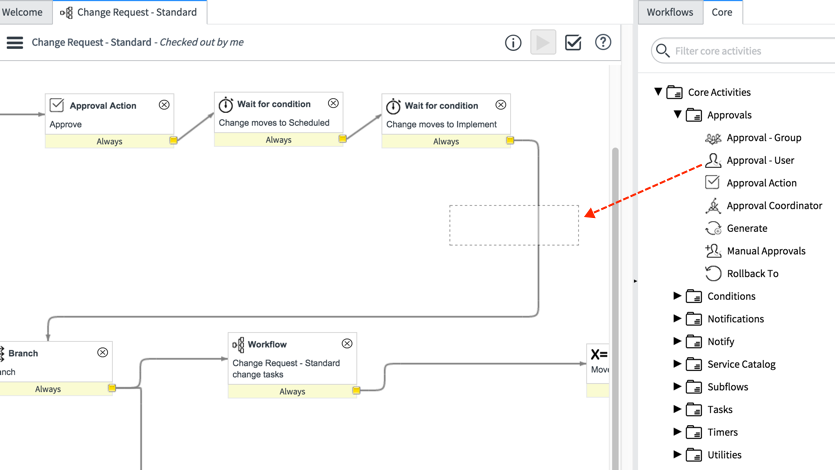Click the text 'Change moves to Scheduled'
This screenshot has height=470, width=835.
pyautogui.click(x=274, y=122)
